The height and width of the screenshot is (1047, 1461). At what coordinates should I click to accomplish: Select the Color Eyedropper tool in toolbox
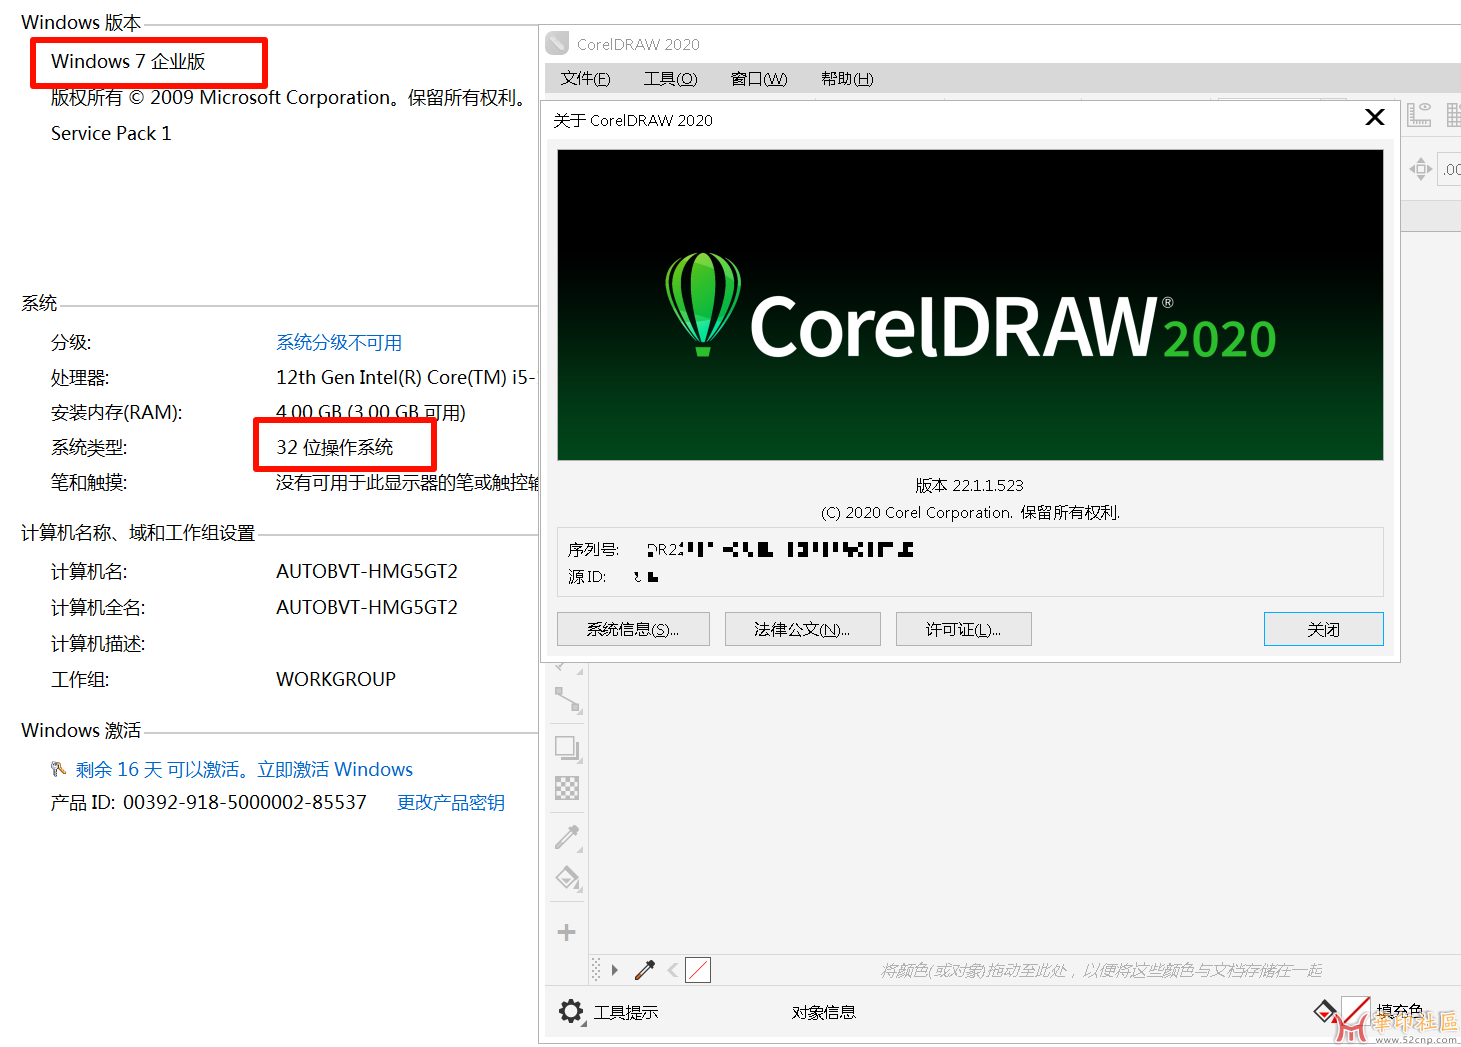point(567,837)
